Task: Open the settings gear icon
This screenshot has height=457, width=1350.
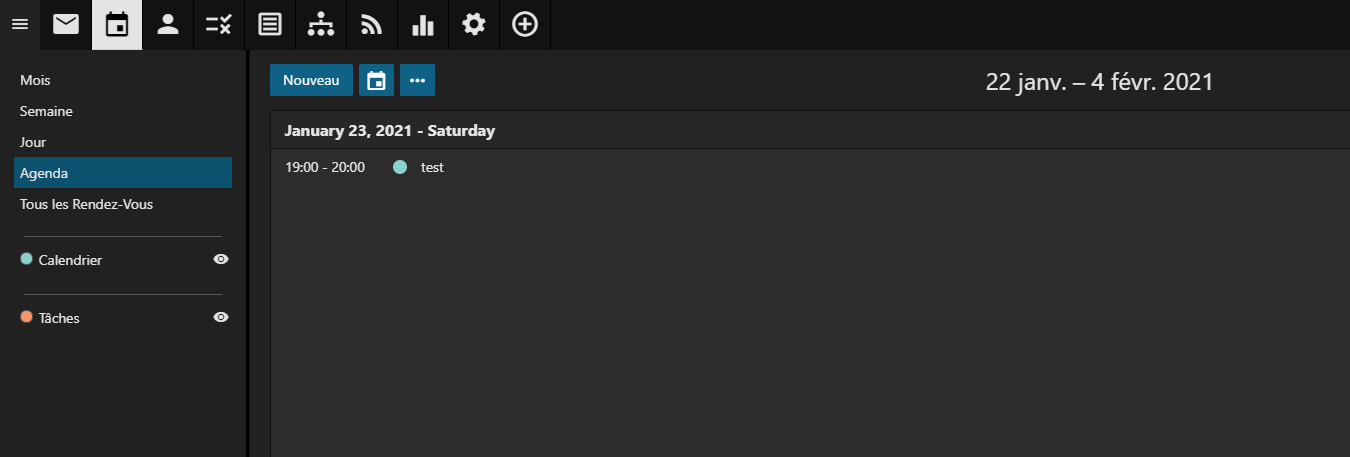Action: click(x=474, y=25)
